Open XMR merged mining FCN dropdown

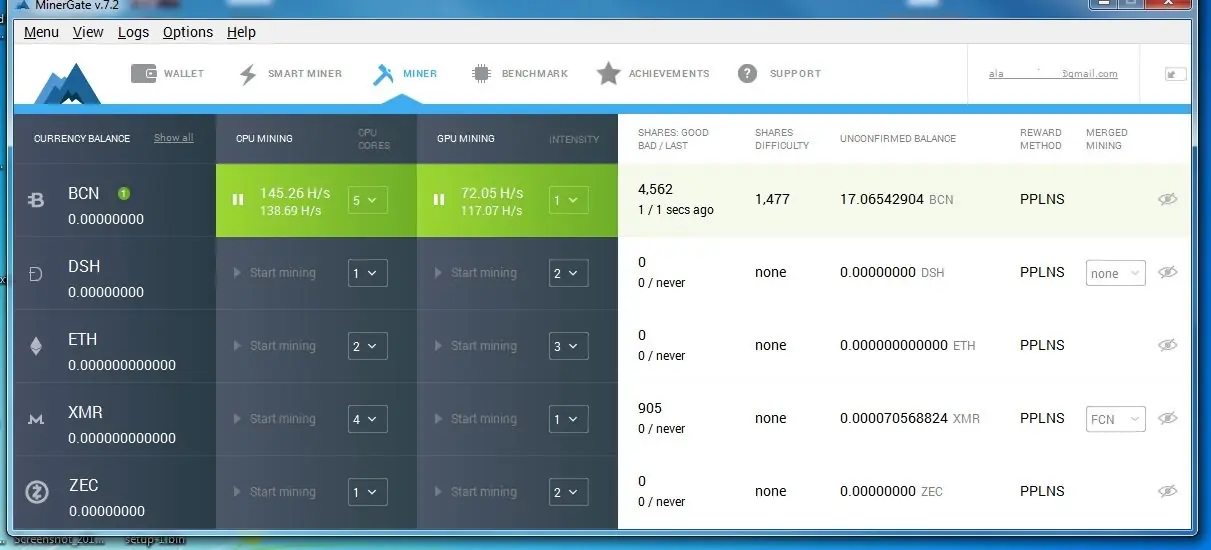(x=1115, y=419)
